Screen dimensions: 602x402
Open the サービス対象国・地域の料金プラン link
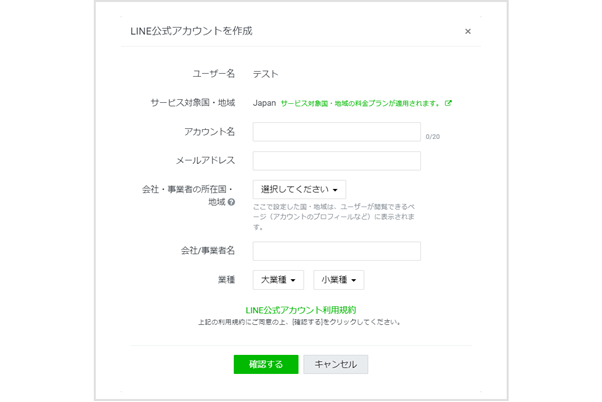361,103
